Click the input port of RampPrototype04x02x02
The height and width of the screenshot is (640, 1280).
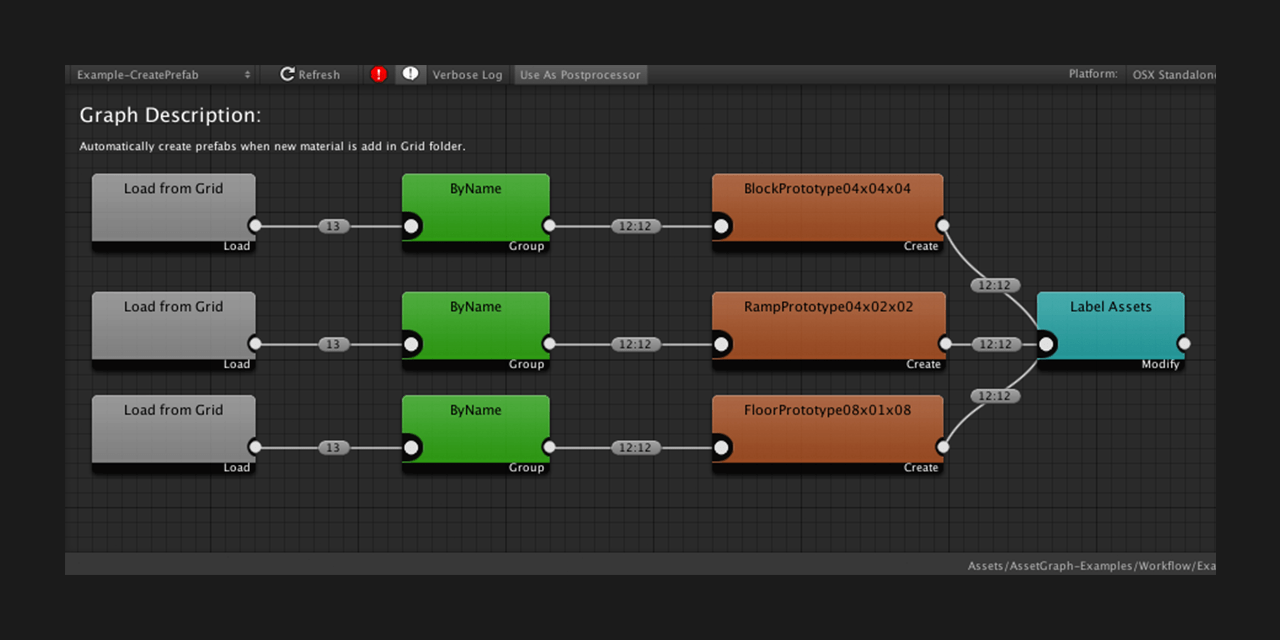point(721,344)
